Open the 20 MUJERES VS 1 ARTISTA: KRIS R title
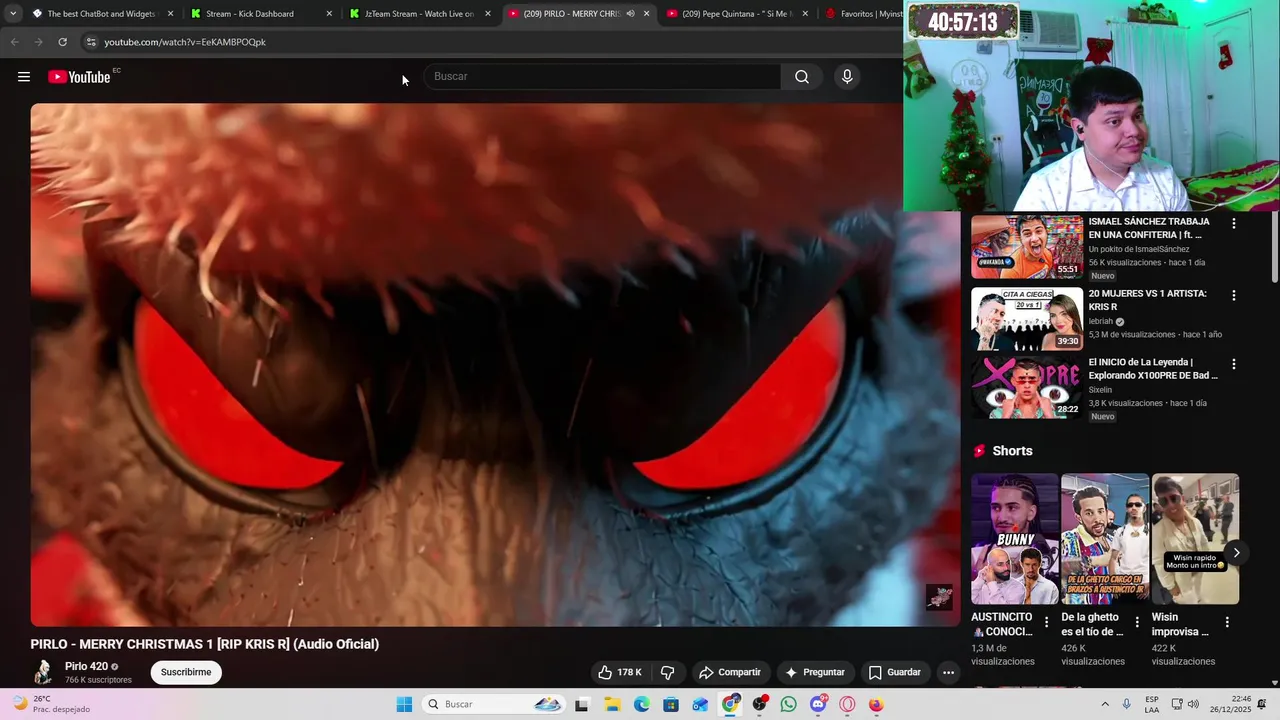 pyautogui.click(x=1148, y=300)
